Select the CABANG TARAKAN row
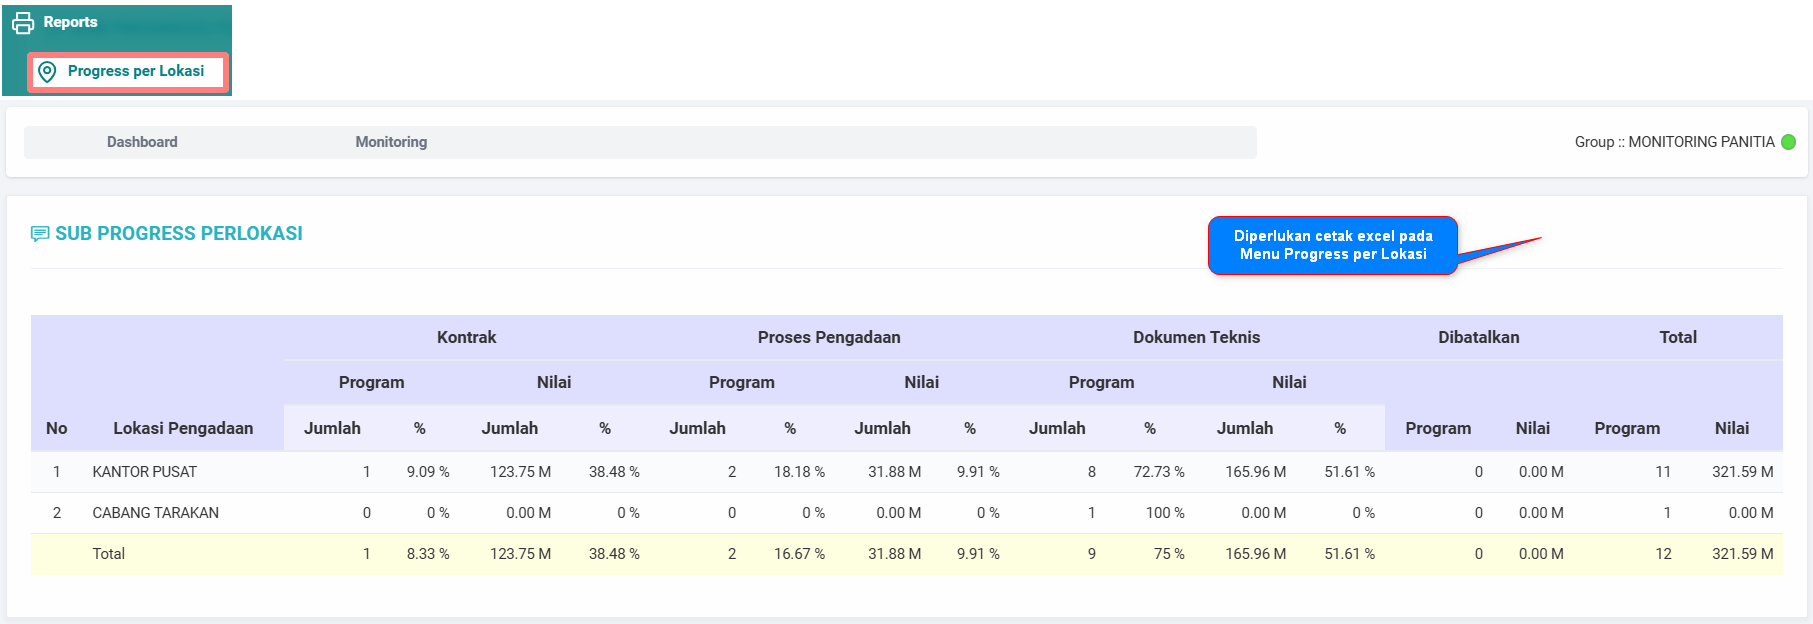This screenshot has height=624, width=1813. [x=155, y=513]
